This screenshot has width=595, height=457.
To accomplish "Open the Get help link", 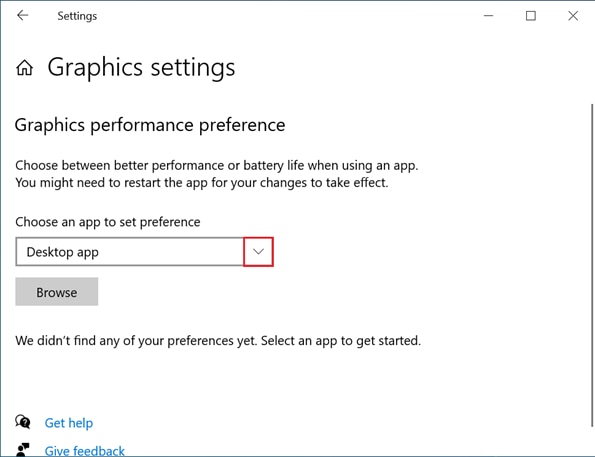I will [x=69, y=423].
